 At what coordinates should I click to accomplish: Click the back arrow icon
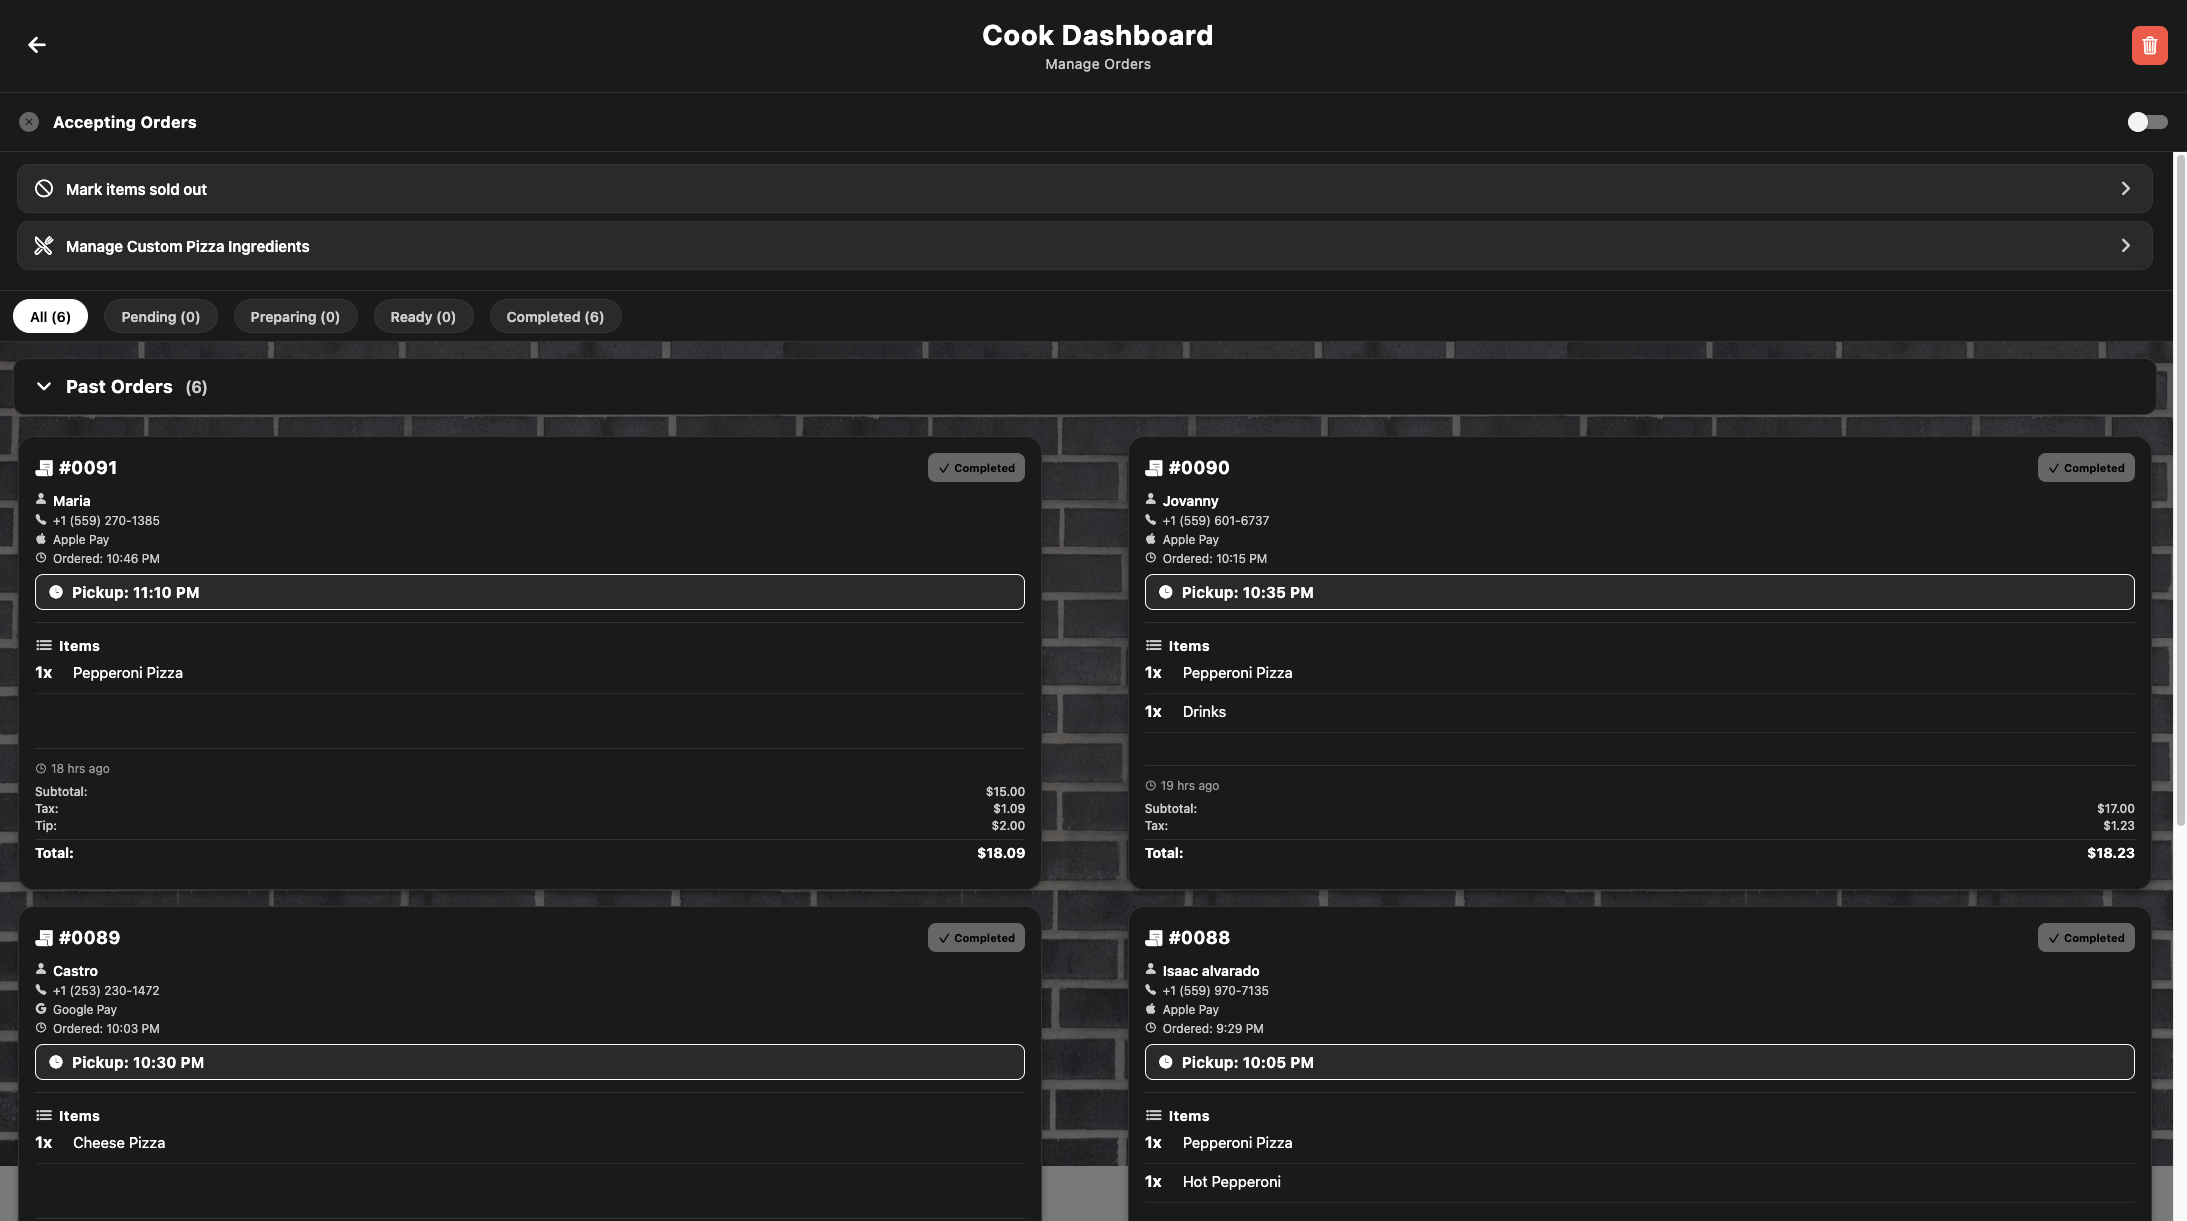37,45
